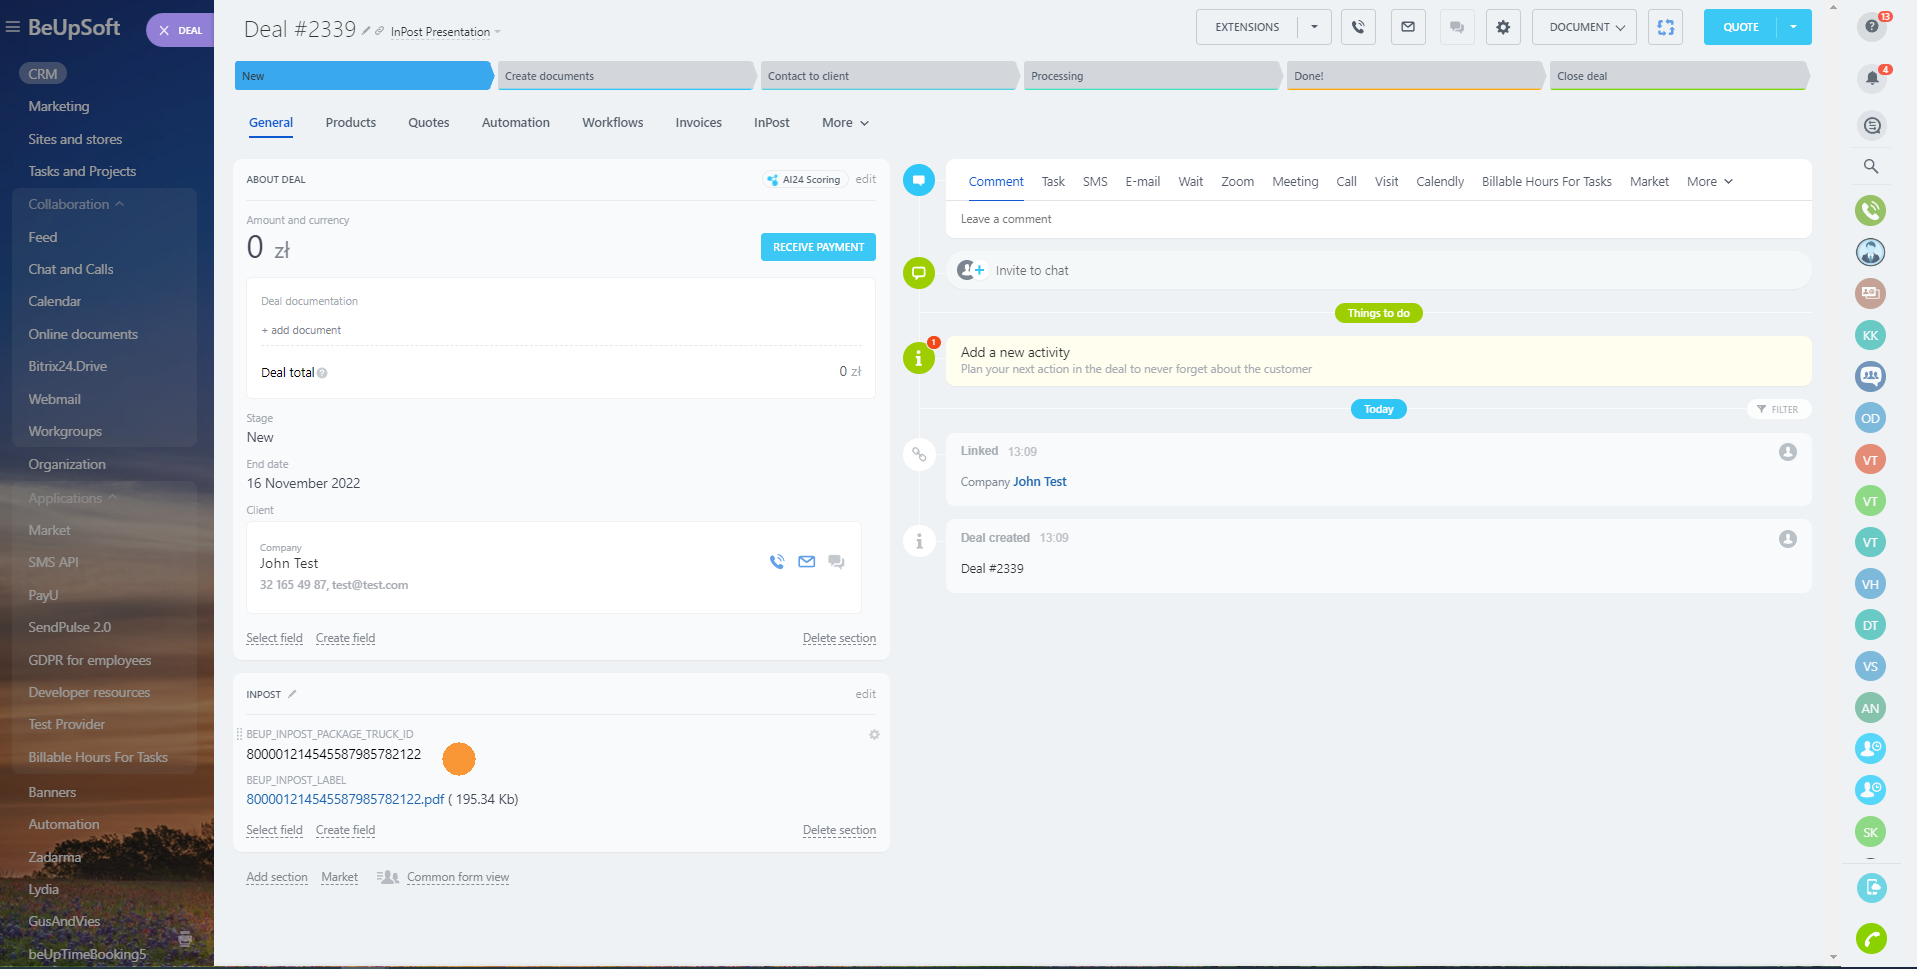1917x969 pixels.
Task: Set deal stage to Processing in pipeline bar
Action: click(1150, 76)
